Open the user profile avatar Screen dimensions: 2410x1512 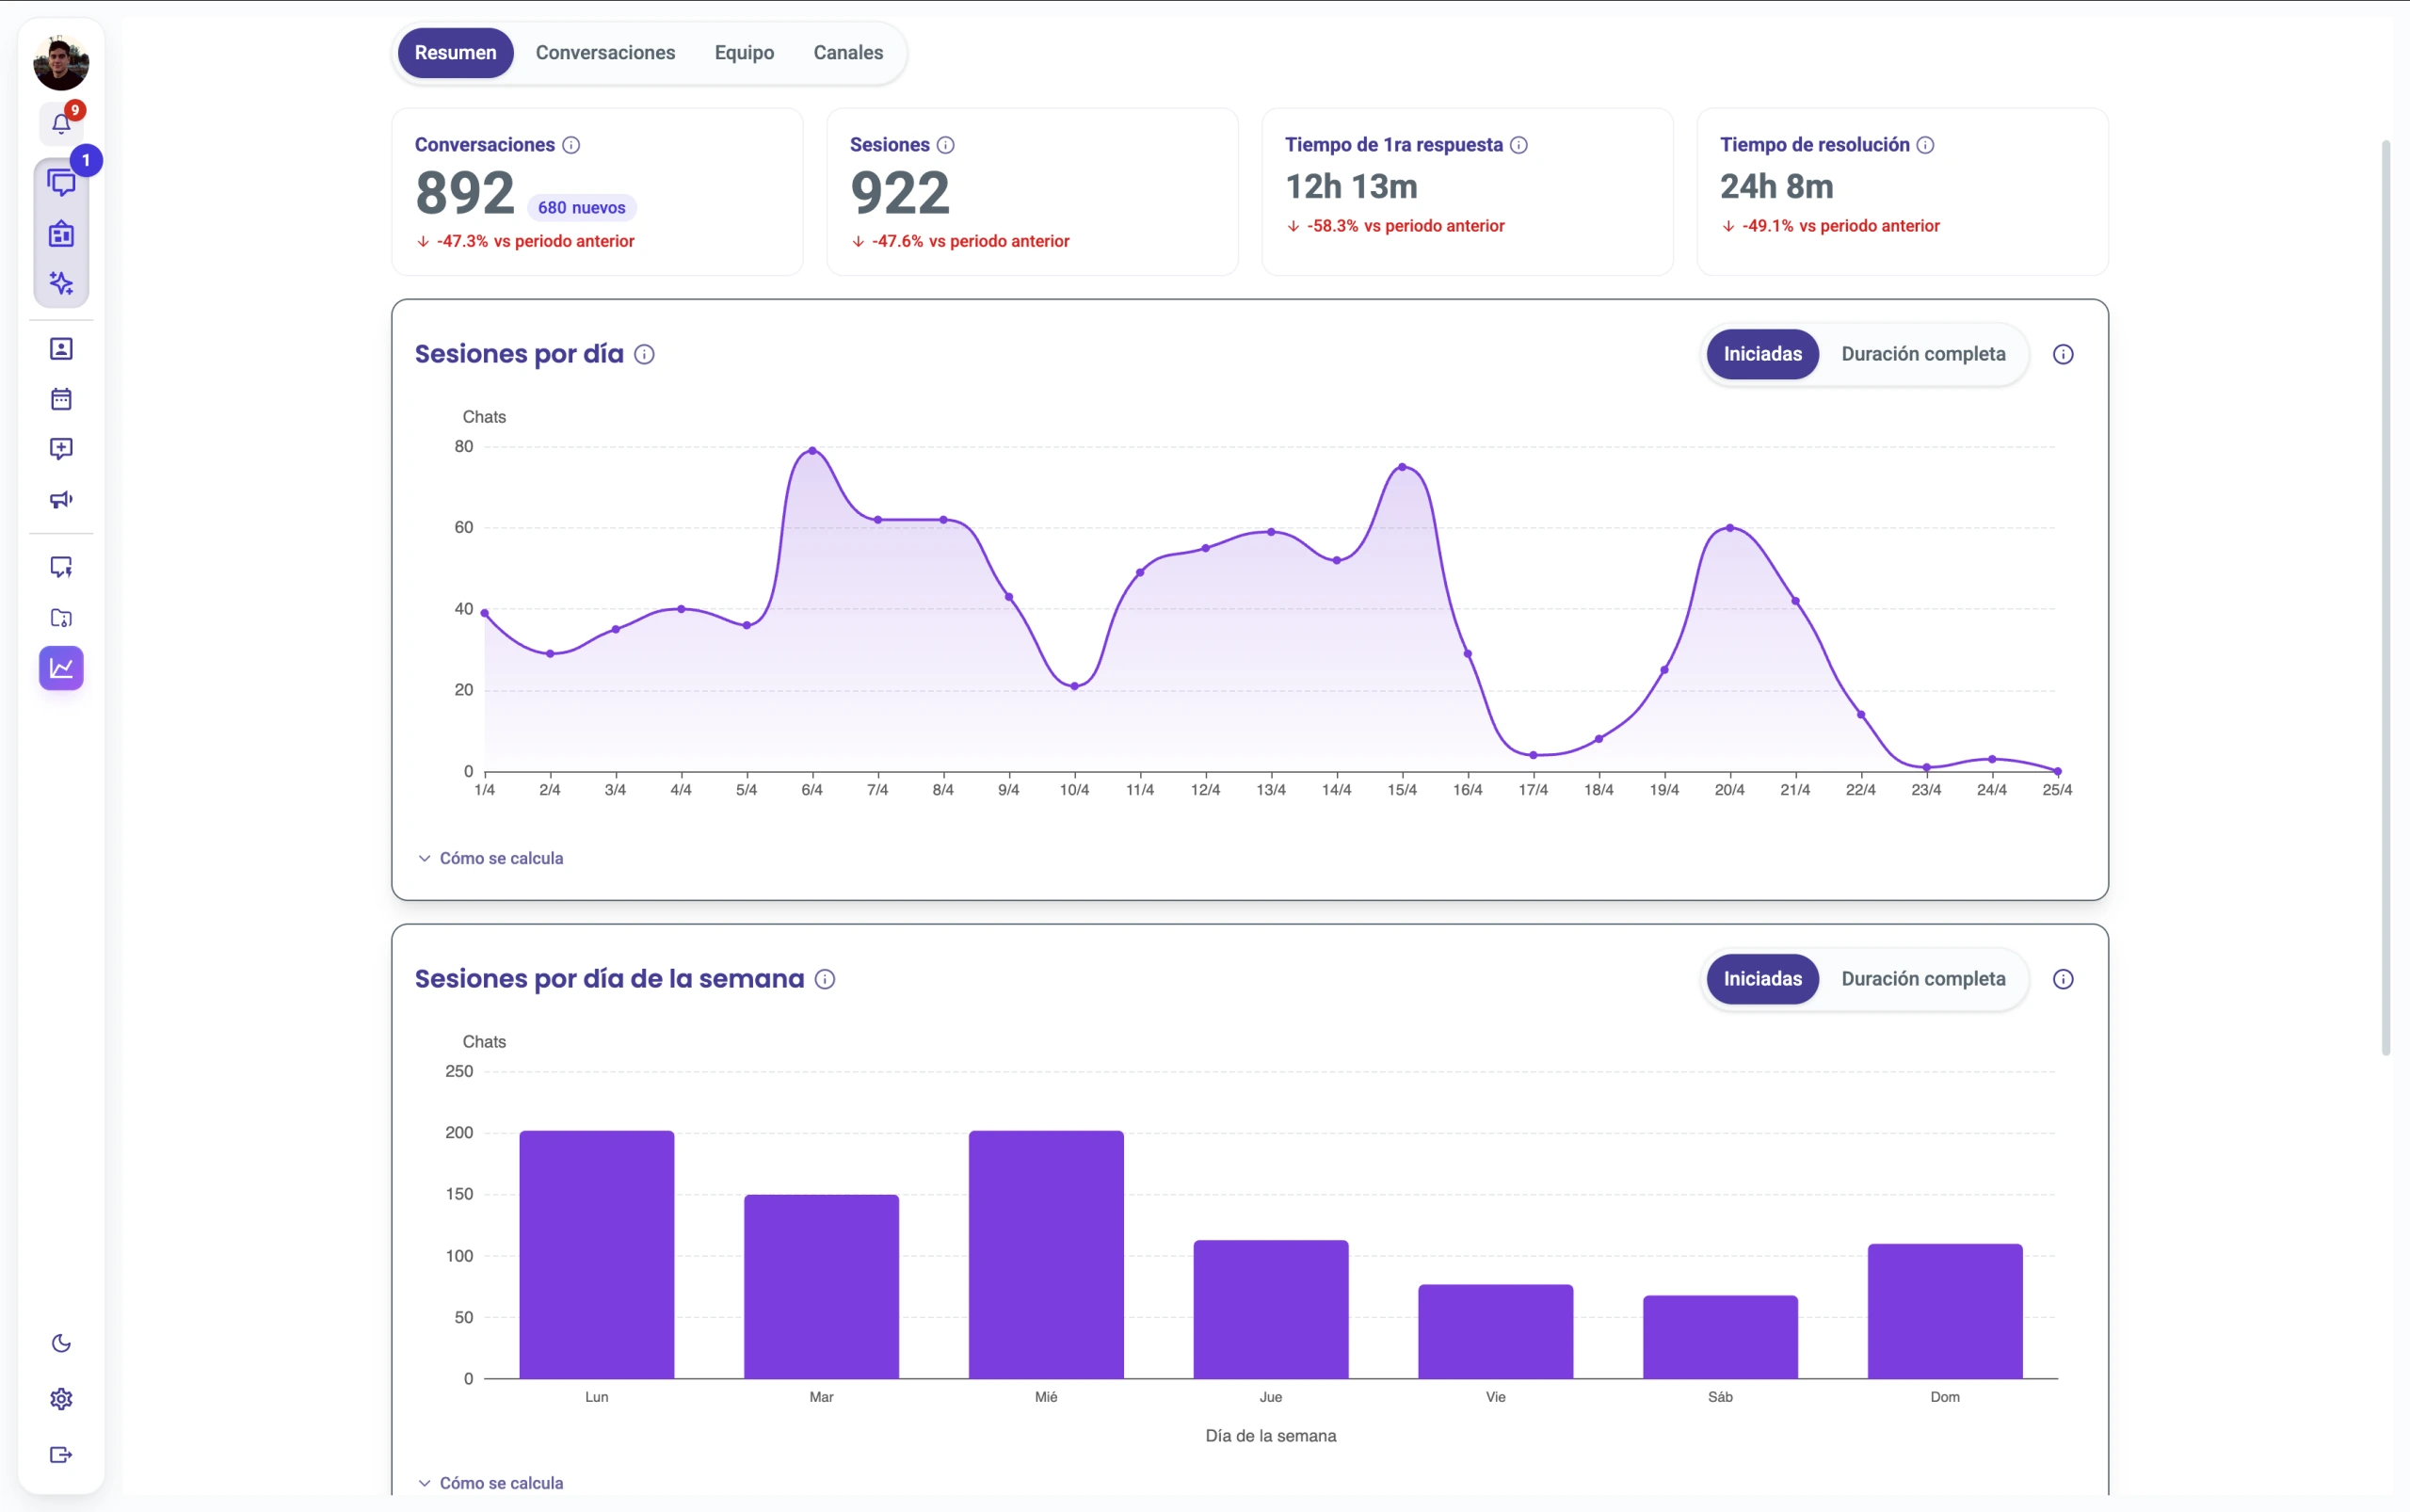click(61, 62)
